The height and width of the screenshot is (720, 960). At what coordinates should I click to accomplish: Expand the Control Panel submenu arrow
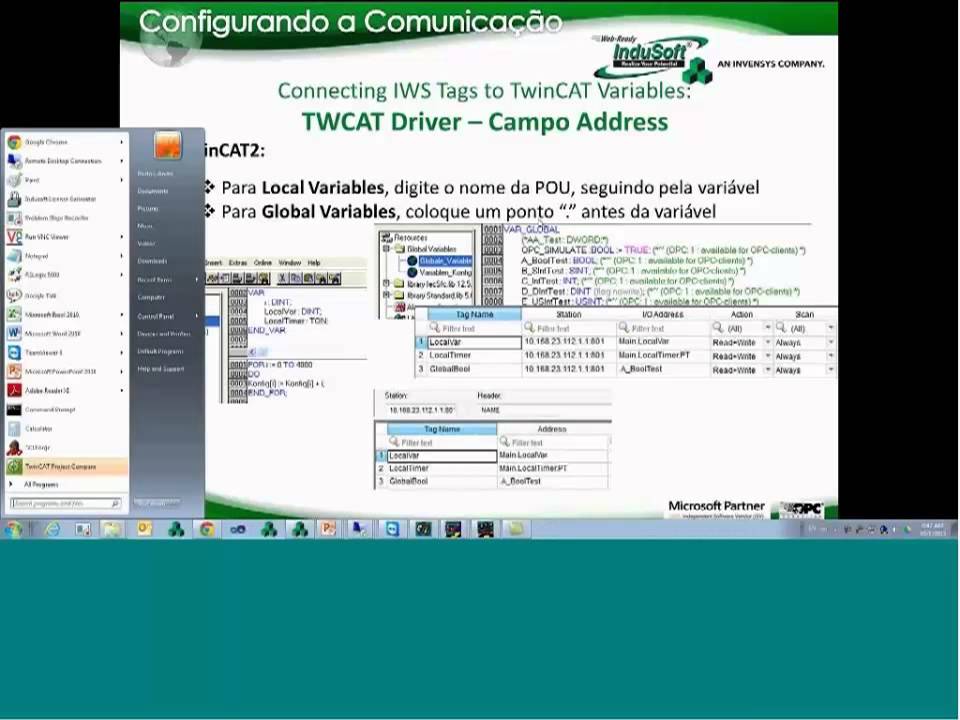(x=197, y=317)
